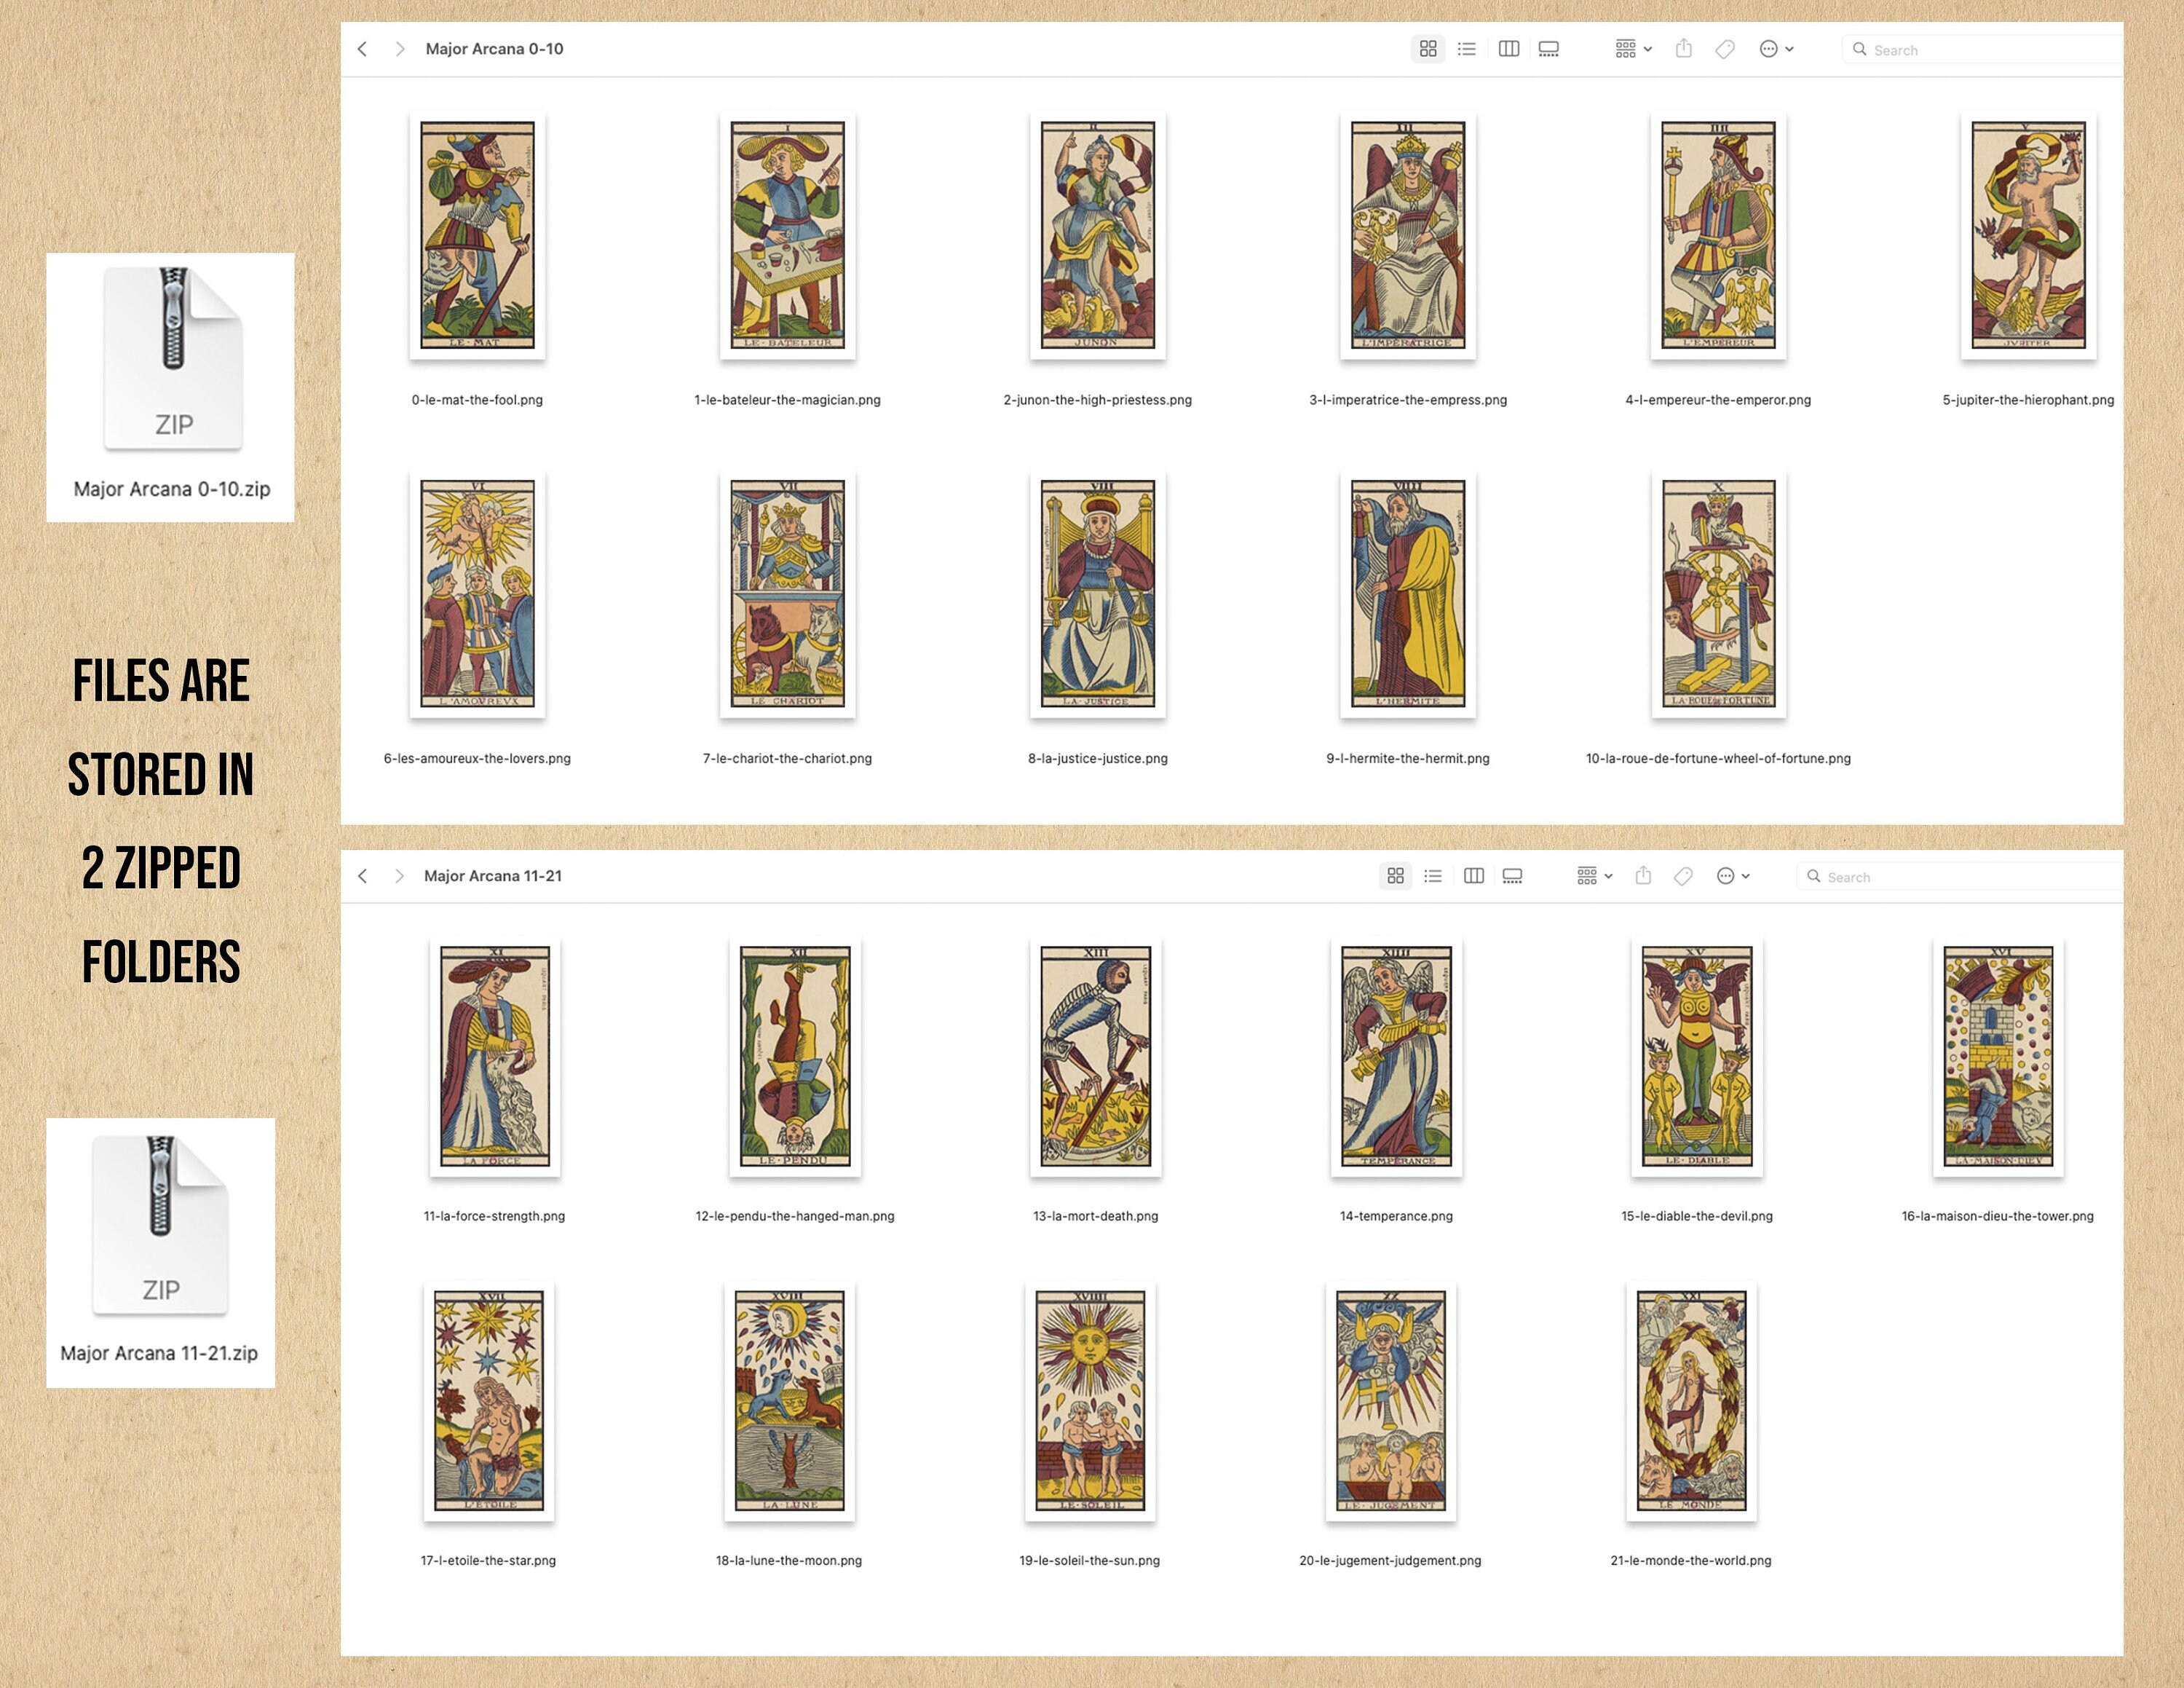
Task: Select 13-la-mort-death.png thumbnail
Action: 1096,1057
